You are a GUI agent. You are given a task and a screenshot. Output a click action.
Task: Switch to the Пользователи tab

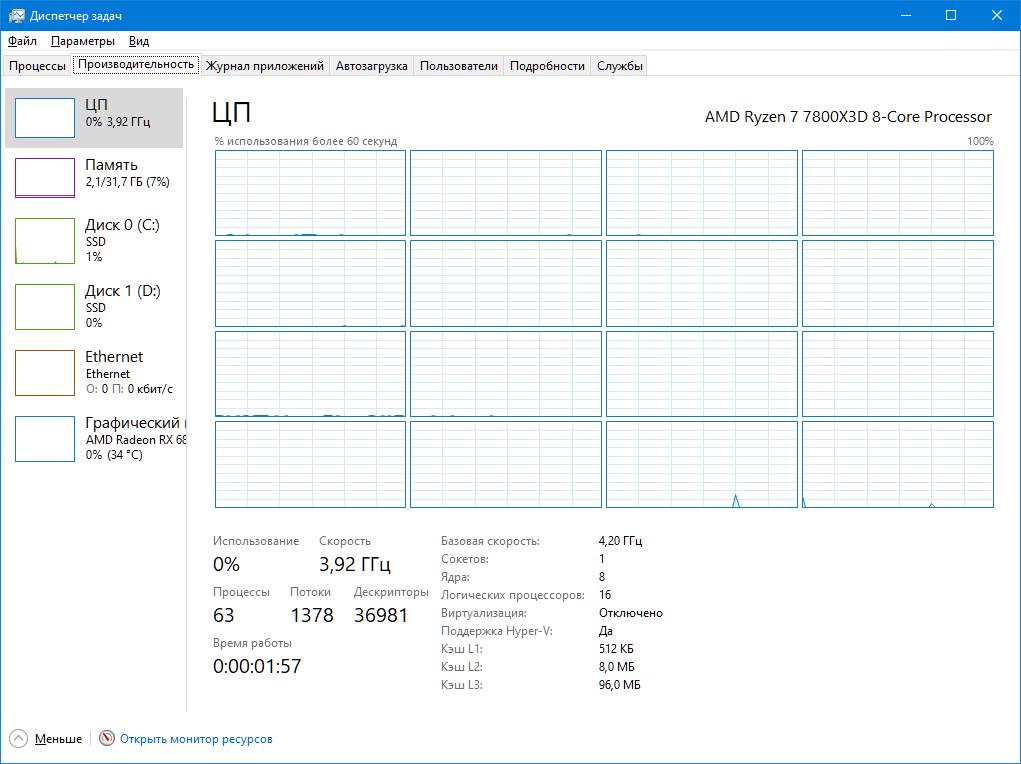click(x=458, y=66)
